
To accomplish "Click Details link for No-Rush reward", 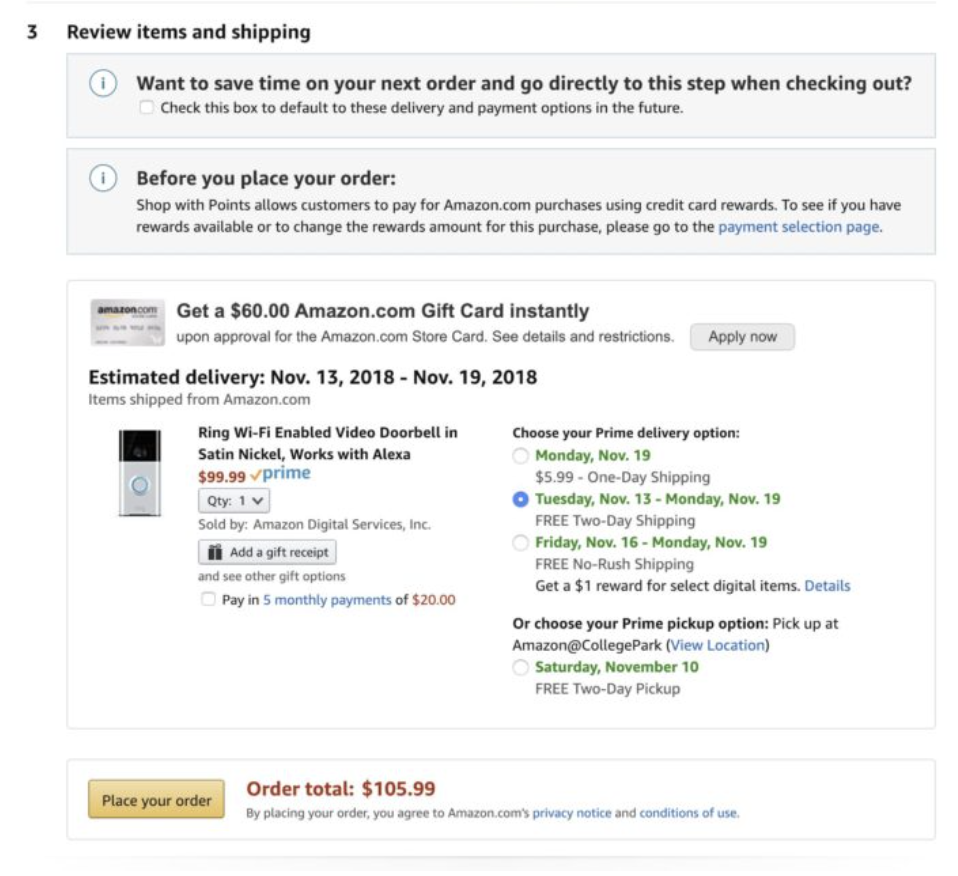I will (x=827, y=585).
